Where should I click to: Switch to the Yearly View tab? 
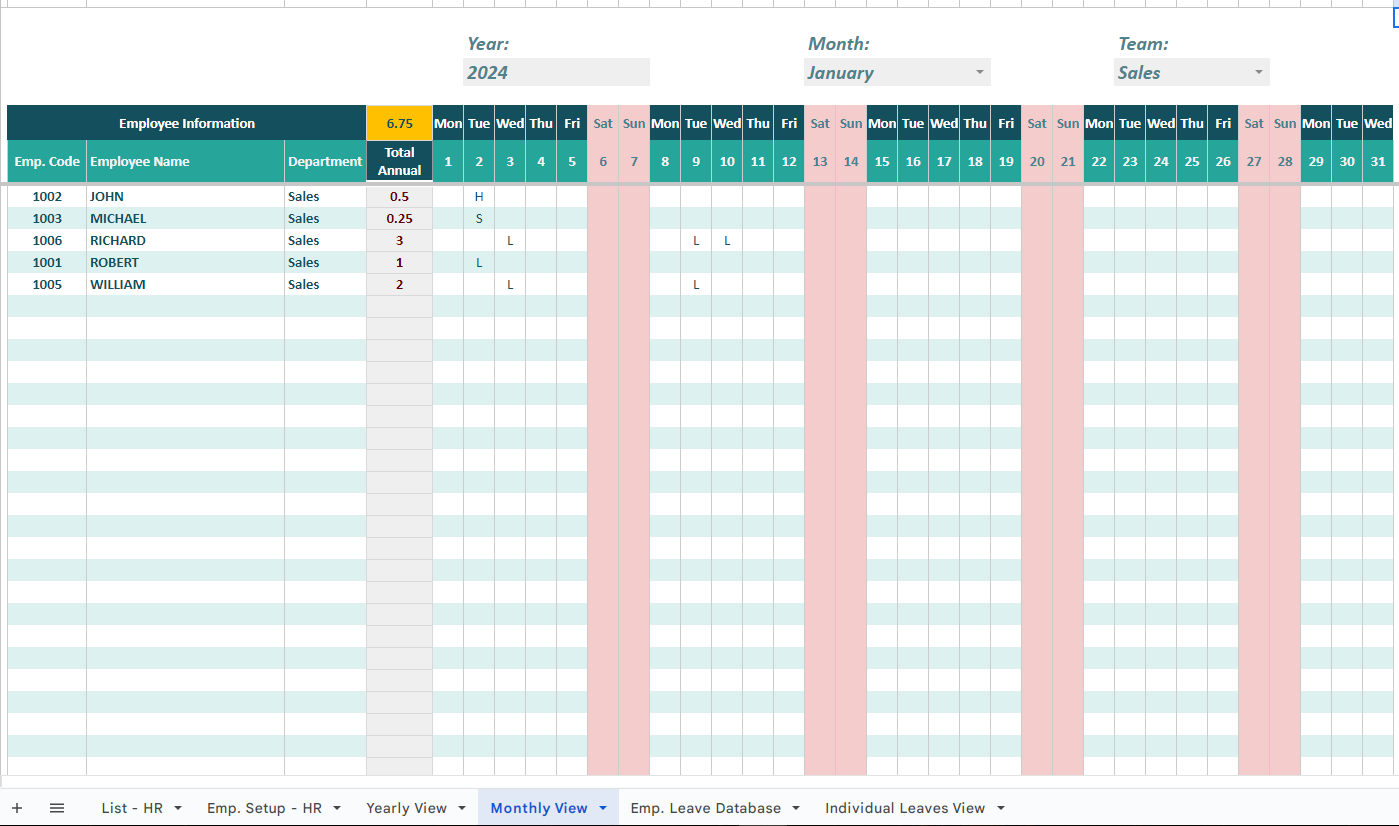coord(408,807)
